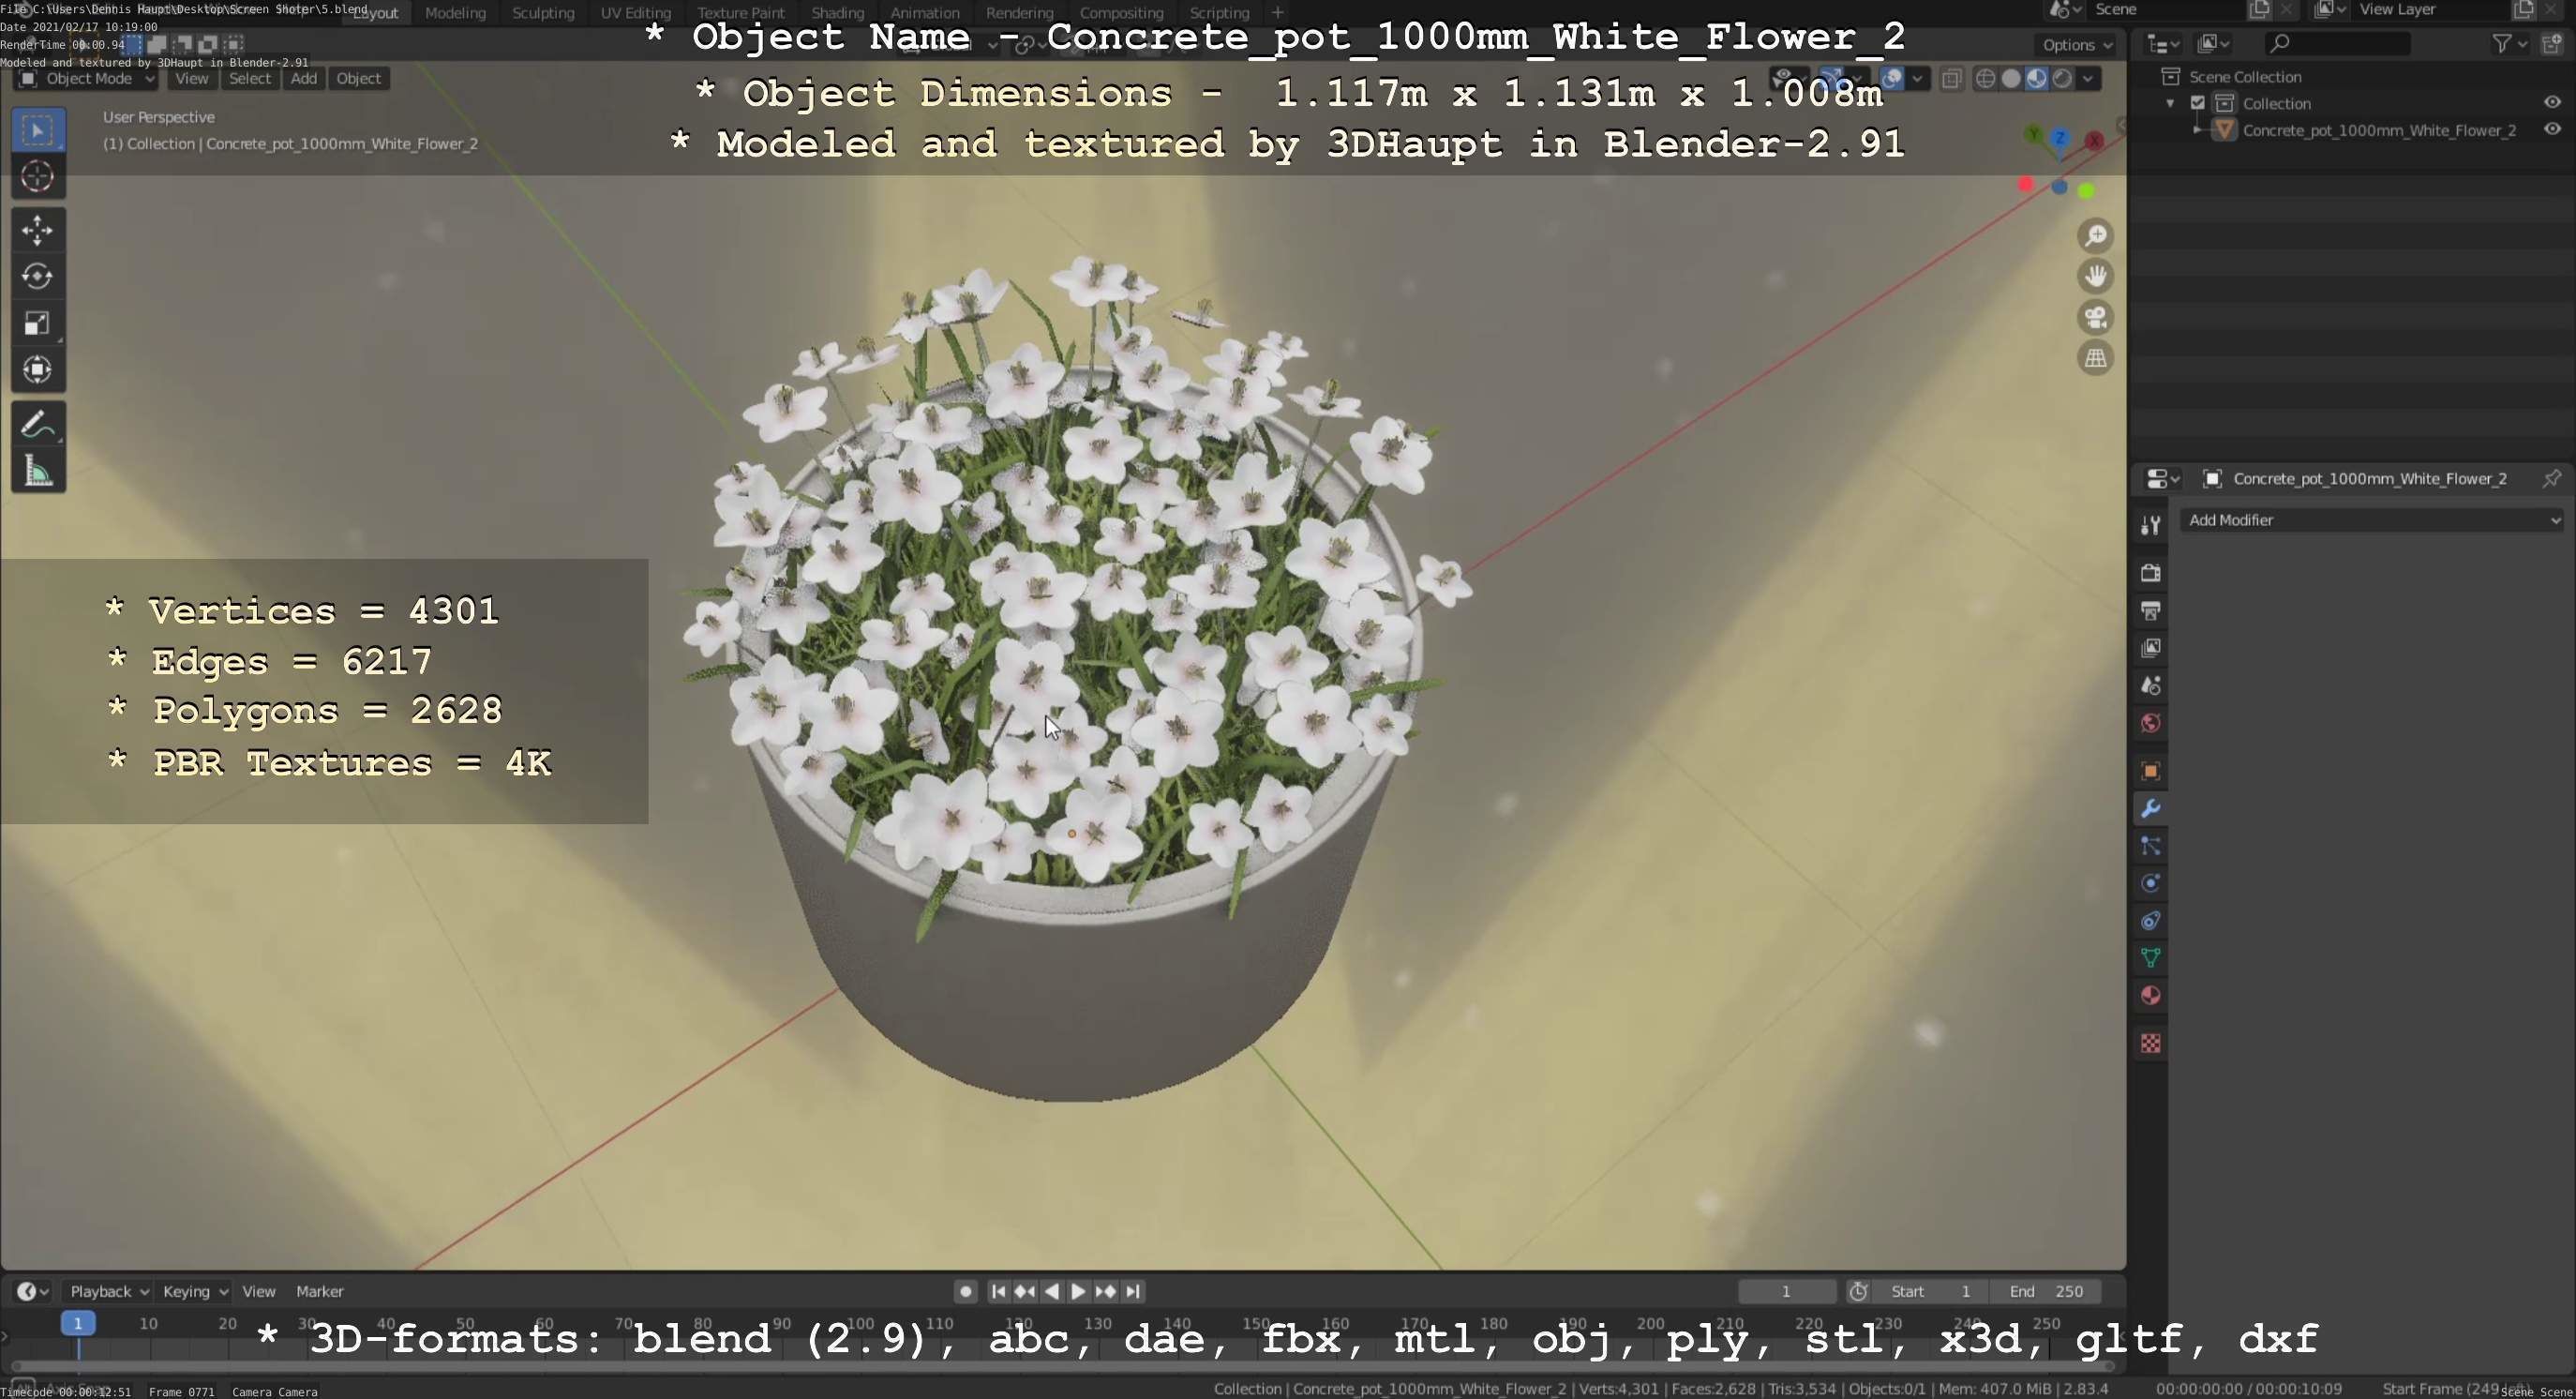Screen dimensions: 2576x1399
Task: Open Object Properties tab
Action: click(2151, 771)
